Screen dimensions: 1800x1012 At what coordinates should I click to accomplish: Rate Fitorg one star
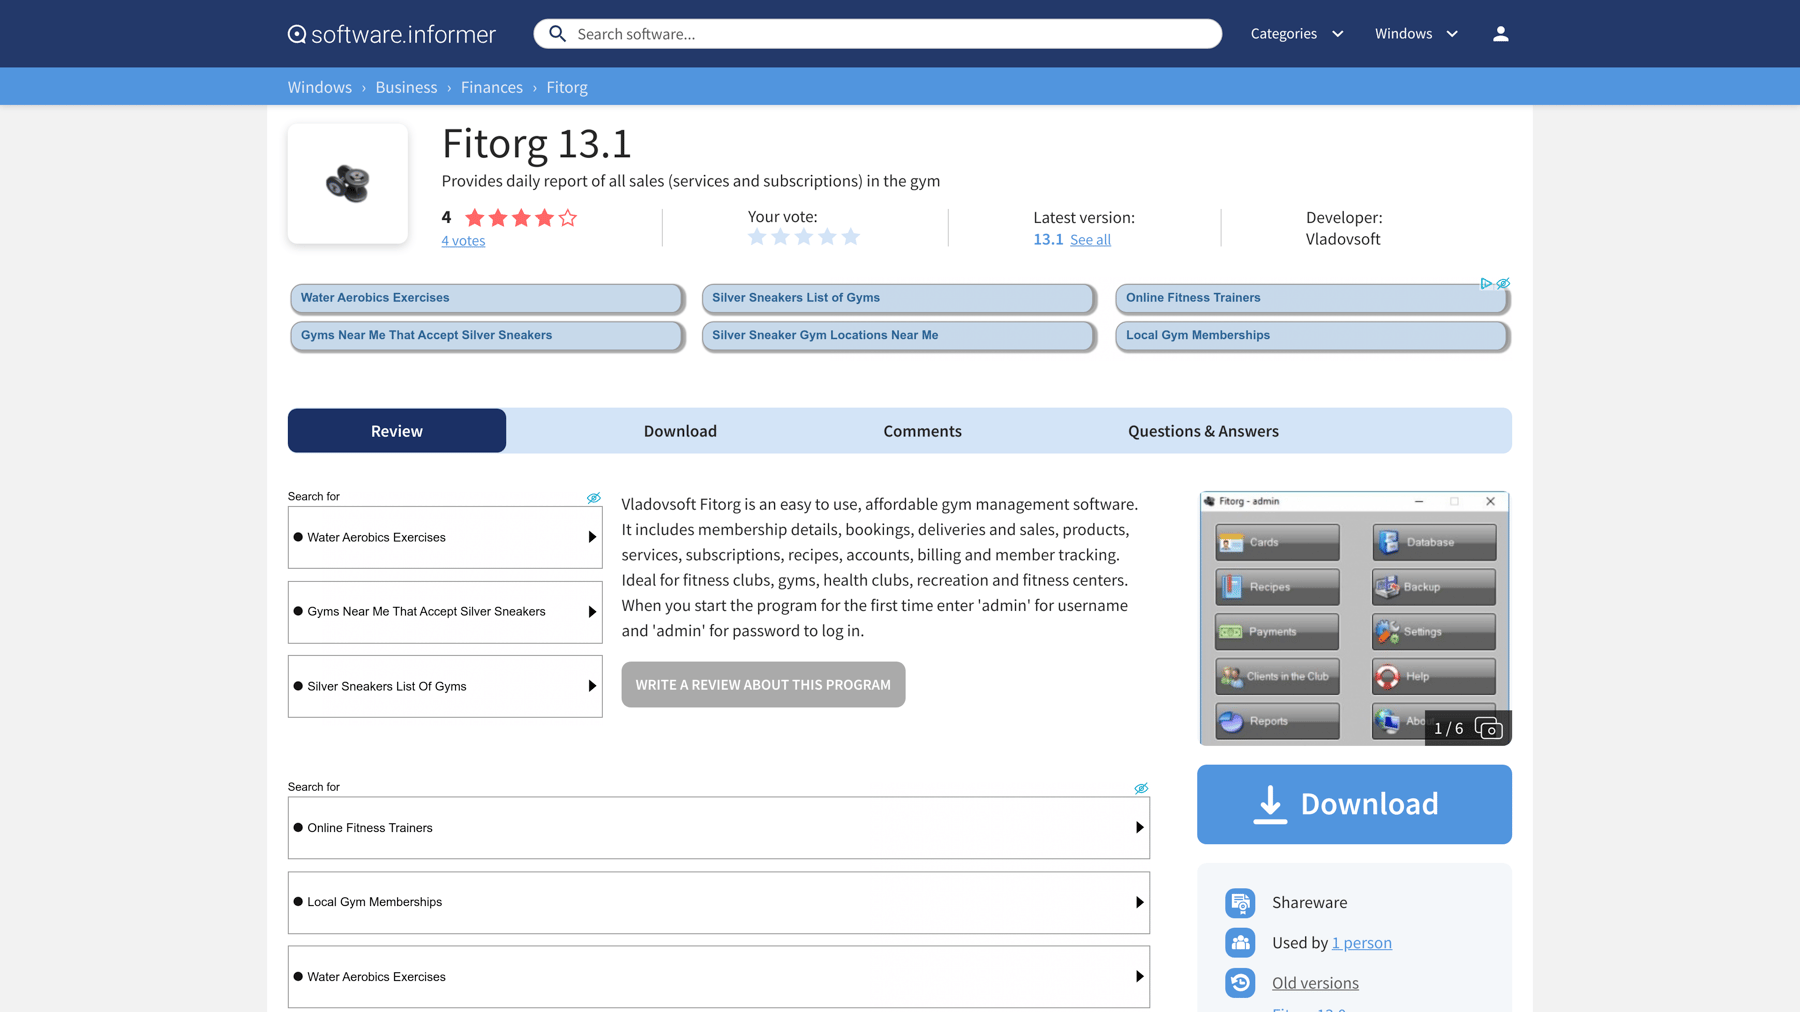757,237
